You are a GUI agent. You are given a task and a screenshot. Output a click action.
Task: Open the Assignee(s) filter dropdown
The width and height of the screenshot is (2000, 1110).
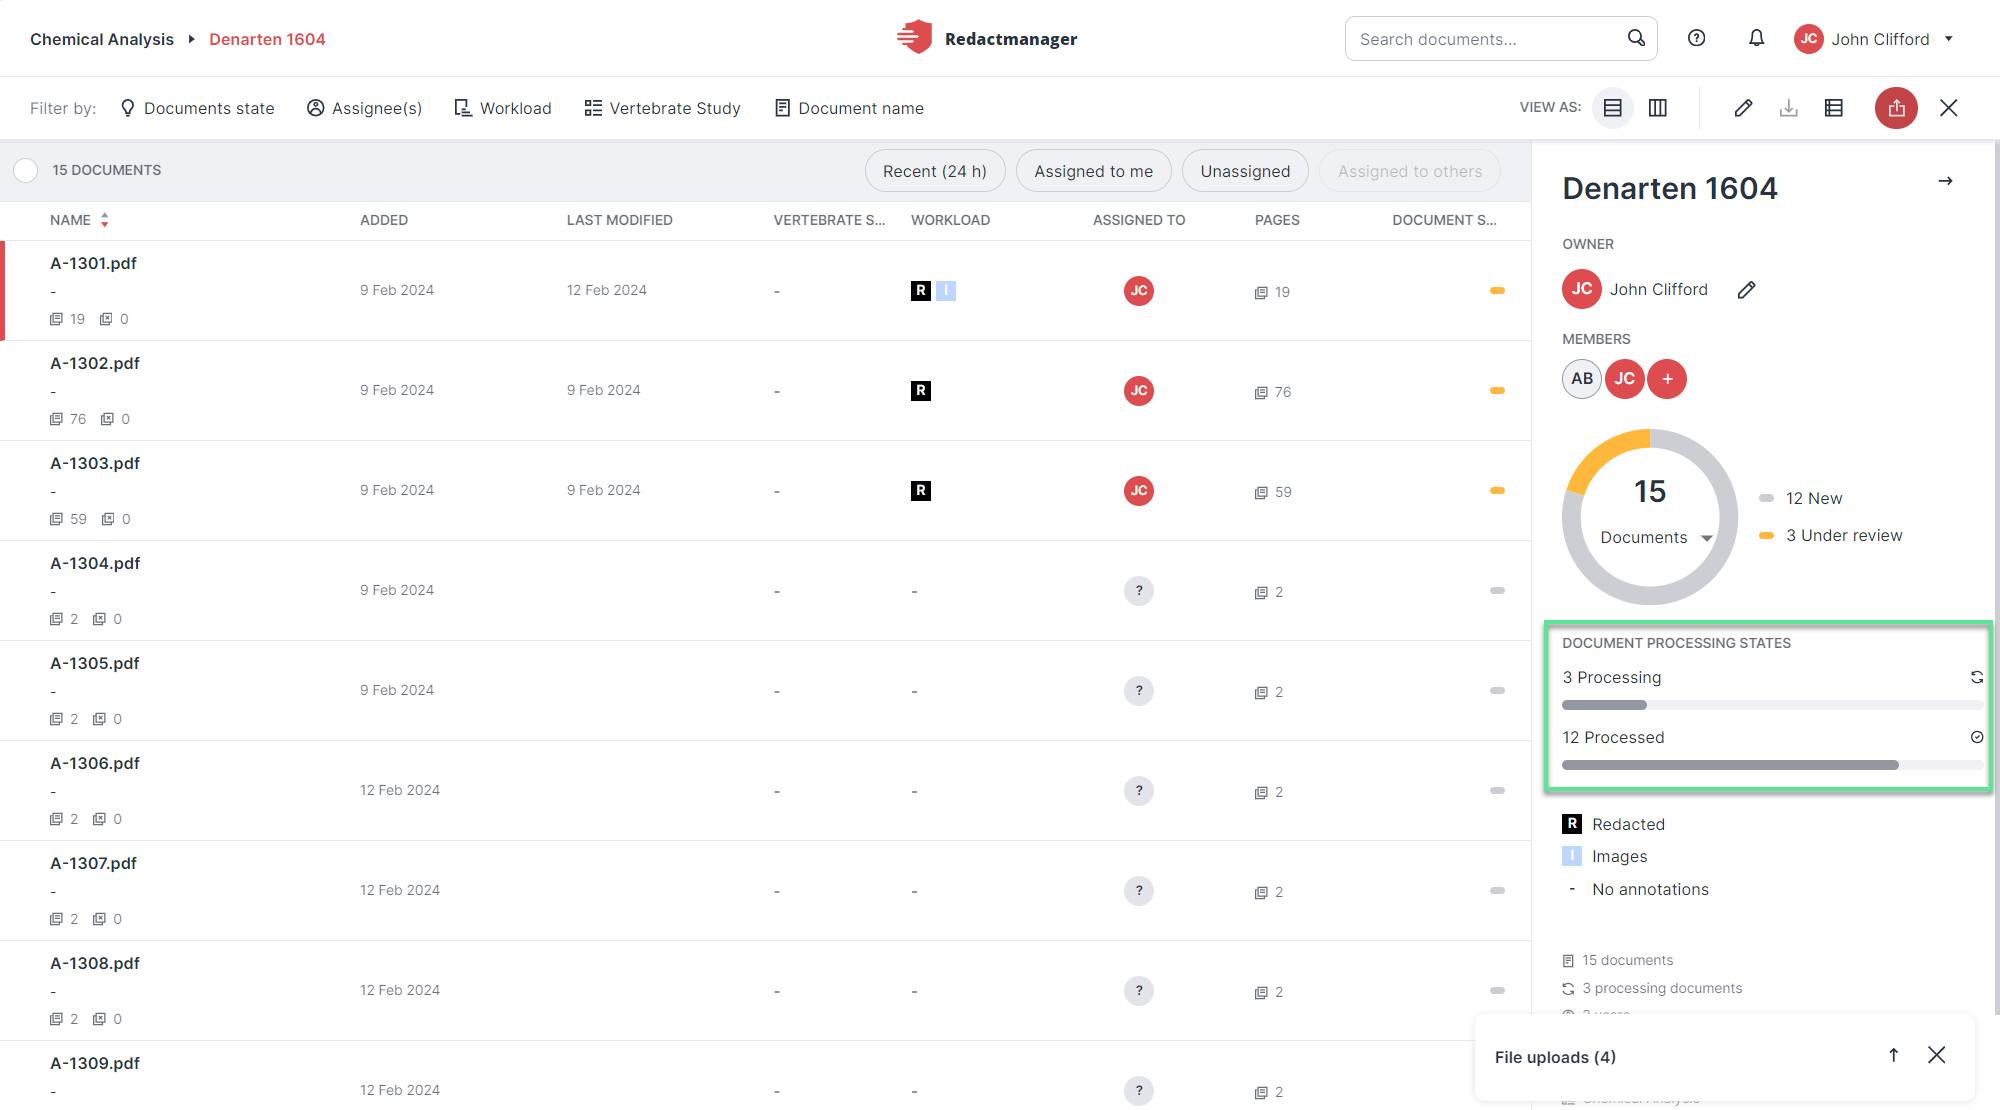364,108
